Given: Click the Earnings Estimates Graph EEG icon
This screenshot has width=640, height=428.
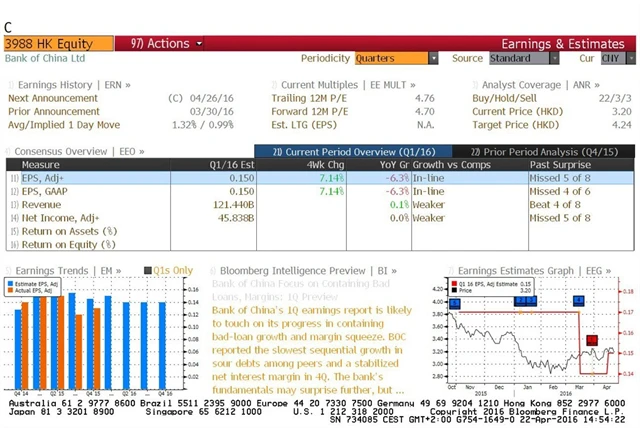Looking at the screenshot, I should point(451,270).
